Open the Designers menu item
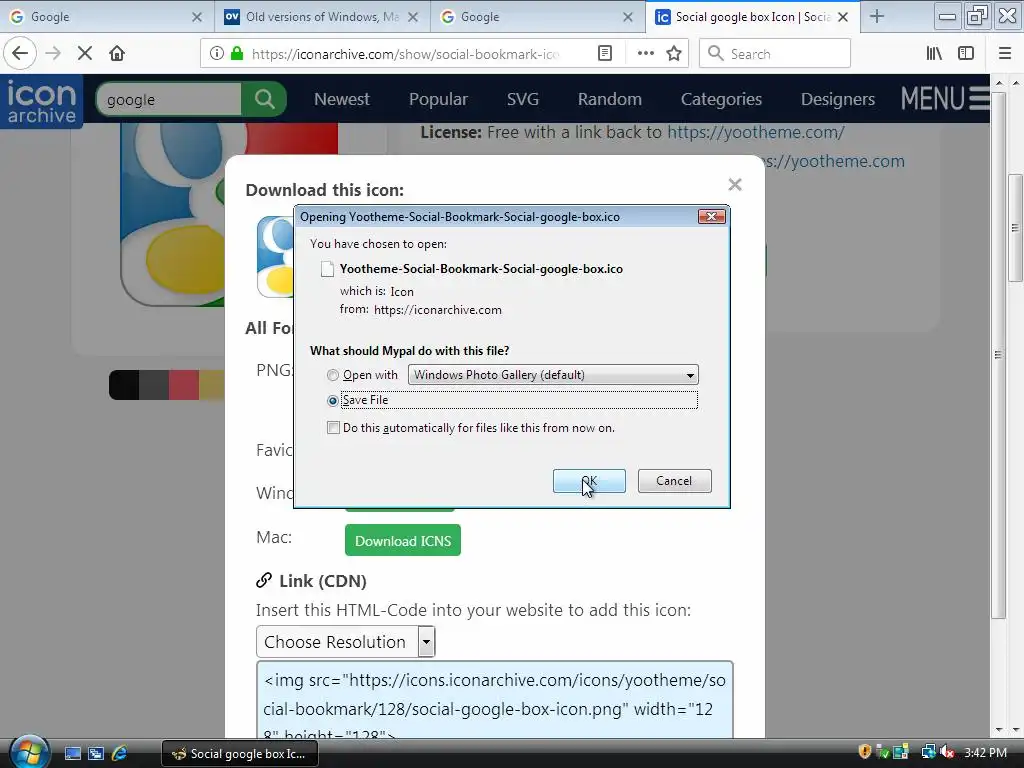This screenshot has height=768, width=1024. pos(837,99)
